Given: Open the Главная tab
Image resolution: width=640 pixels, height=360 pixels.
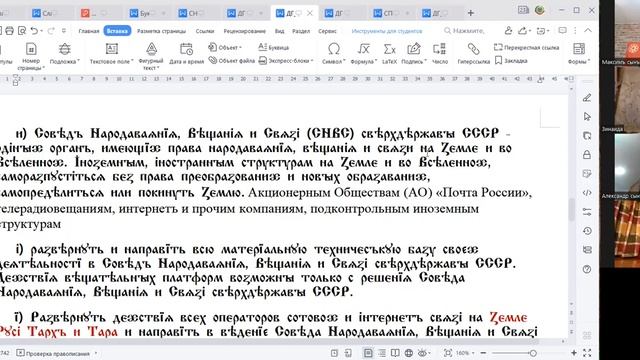Looking at the screenshot, I should 89,31.
